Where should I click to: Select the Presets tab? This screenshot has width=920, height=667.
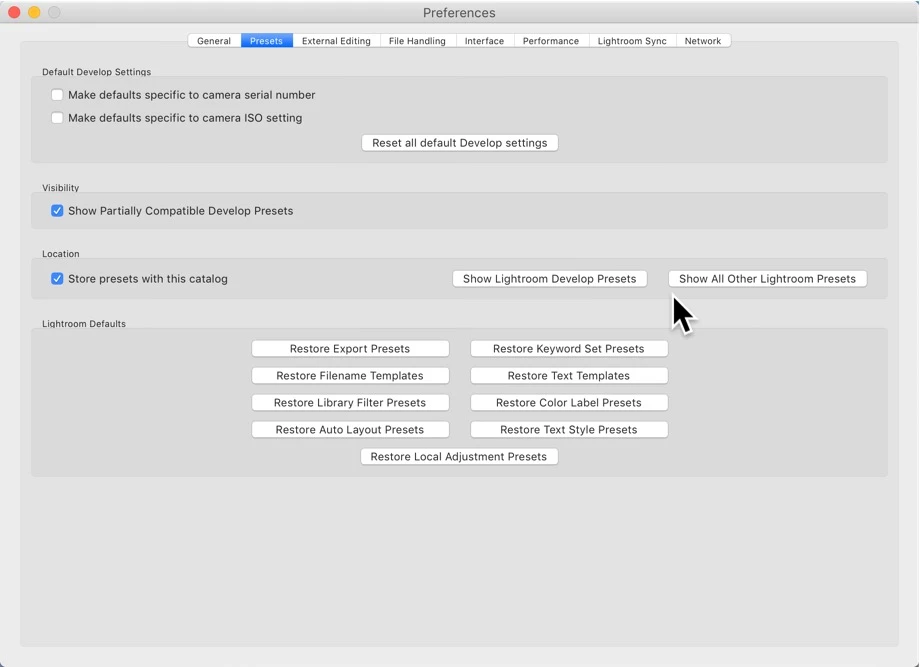(x=266, y=41)
